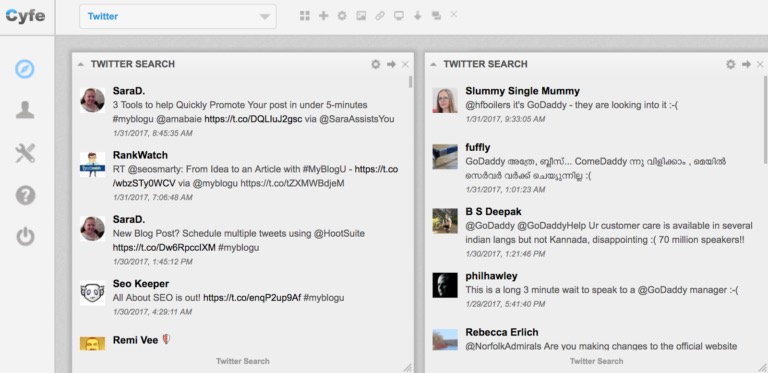This screenshot has width=768, height=373.
Task: Click the left widget's vertical scrollbar
Action: click(x=410, y=82)
